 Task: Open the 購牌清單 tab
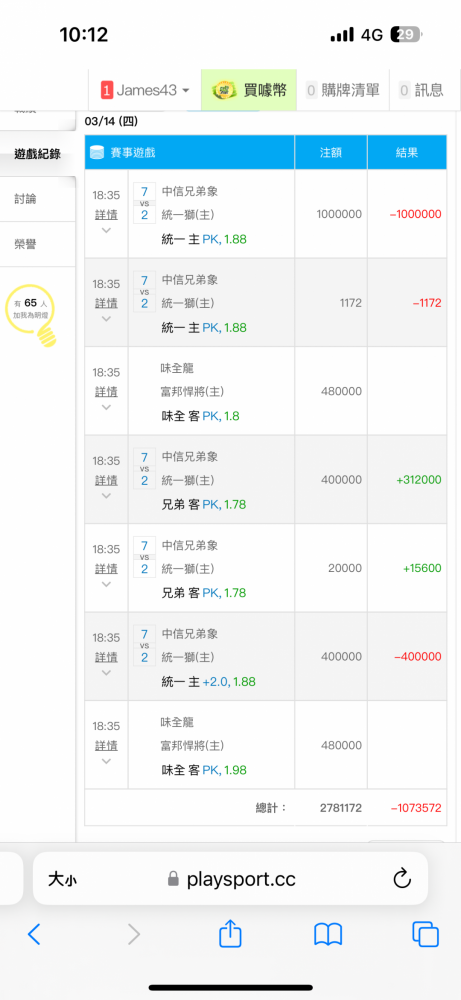pyautogui.click(x=343, y=91)
